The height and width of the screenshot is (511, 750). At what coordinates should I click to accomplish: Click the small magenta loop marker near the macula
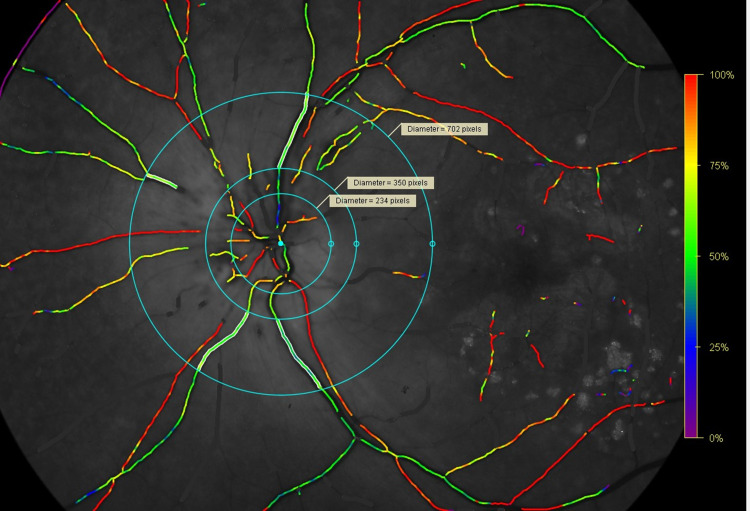(x=520, y=229)
